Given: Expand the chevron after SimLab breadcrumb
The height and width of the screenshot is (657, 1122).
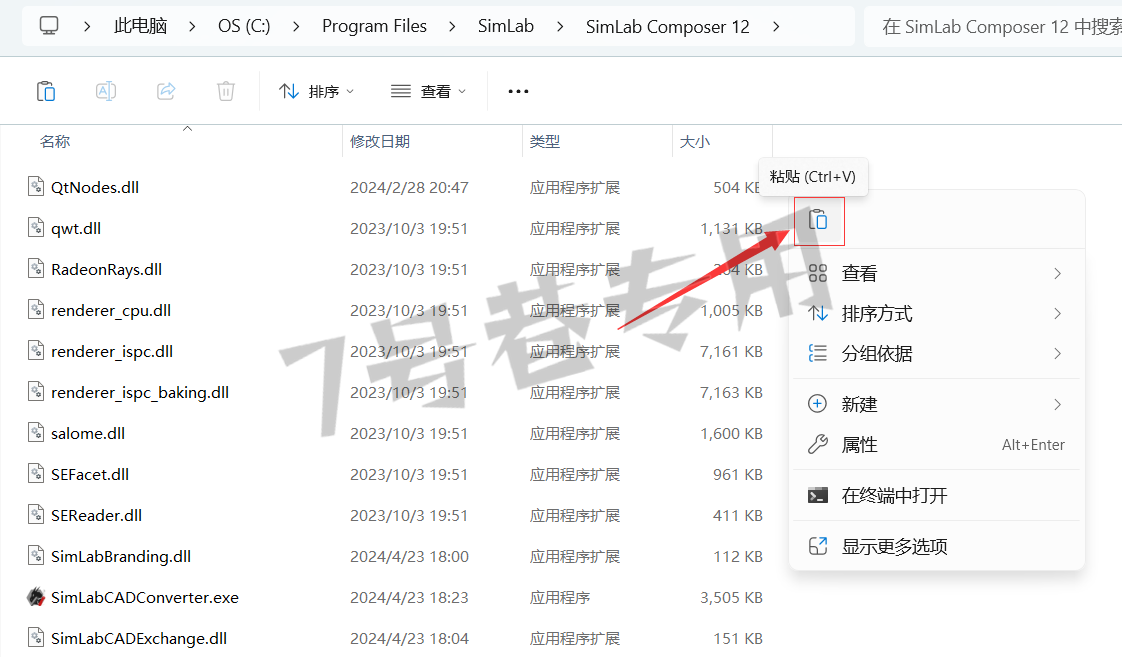Looking at the screenshot, I should pyautogui.click(x=560, y=26).
